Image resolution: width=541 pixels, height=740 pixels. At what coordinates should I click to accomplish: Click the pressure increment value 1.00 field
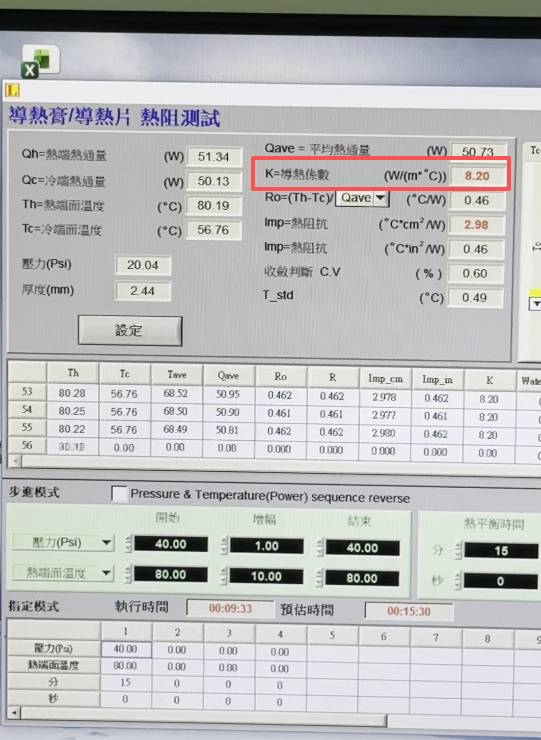pos(267,546)
